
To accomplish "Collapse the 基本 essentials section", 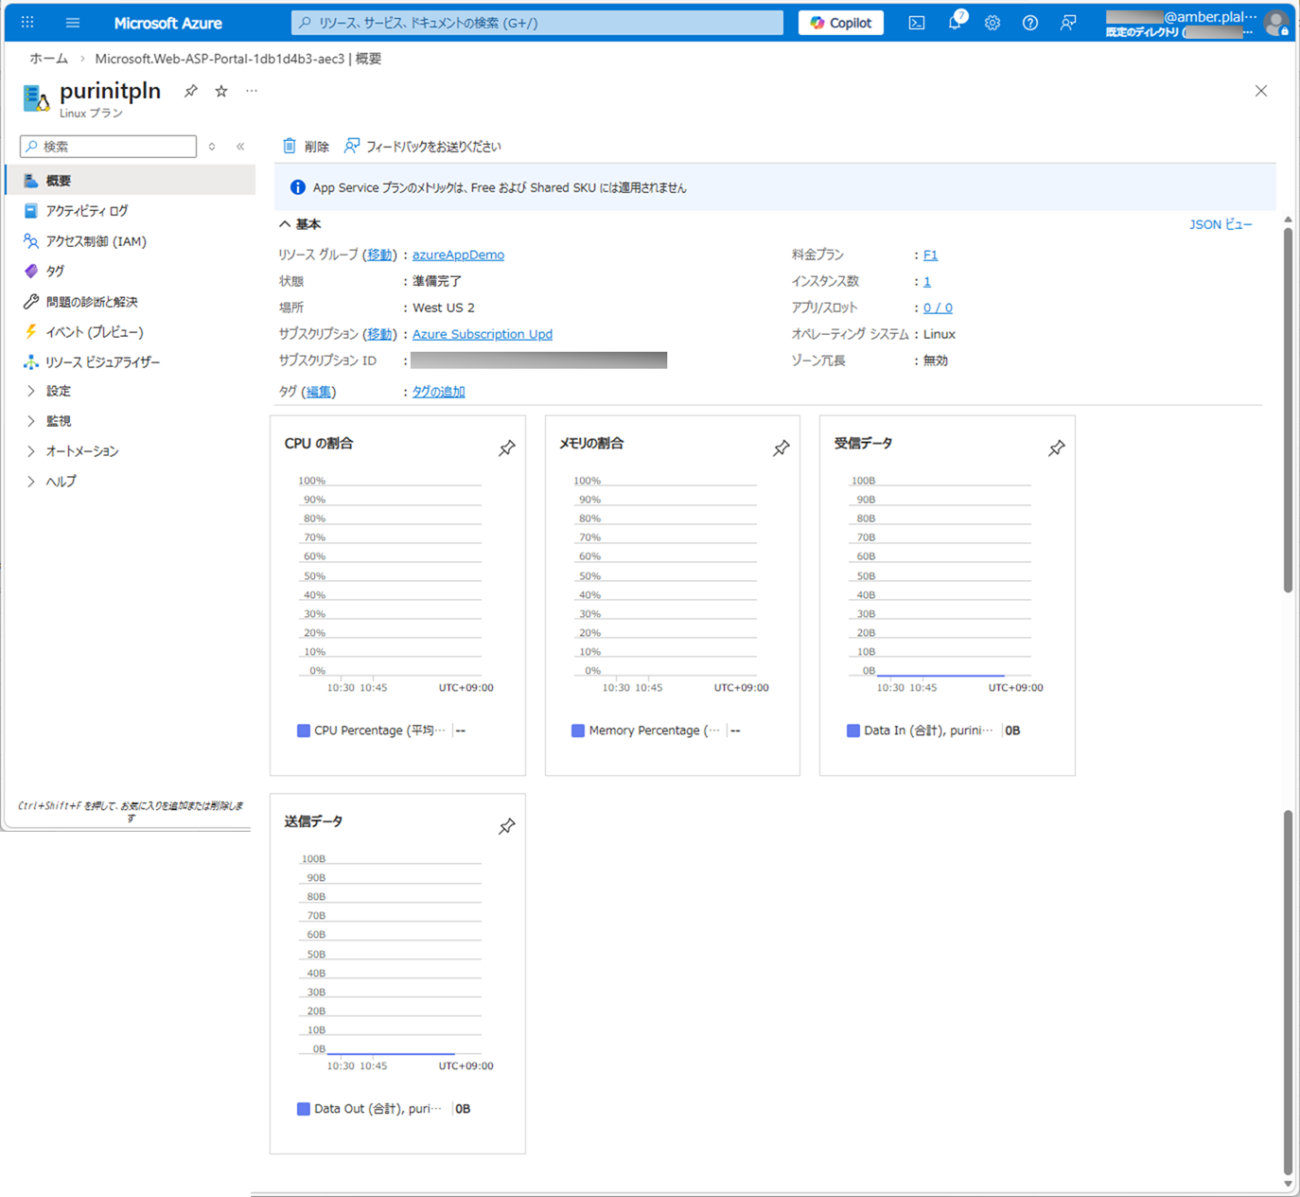I will click(x=286, y=224).
